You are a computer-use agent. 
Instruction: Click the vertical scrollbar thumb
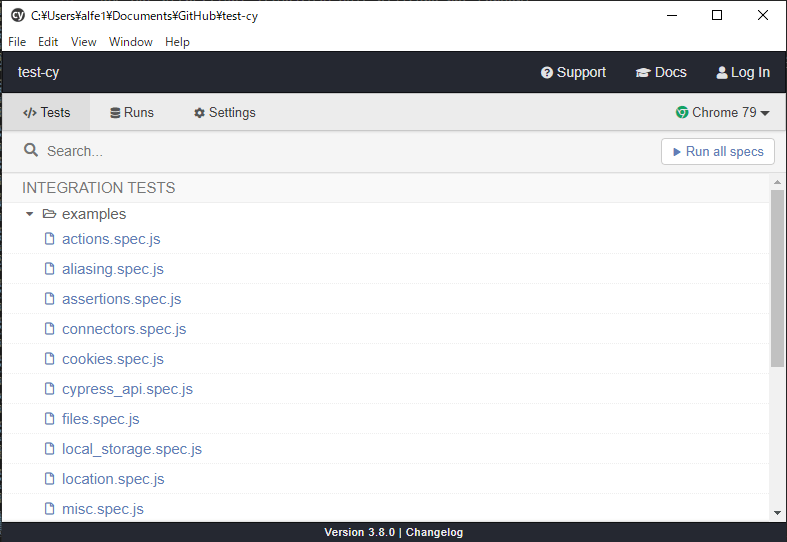click(777, 278)
